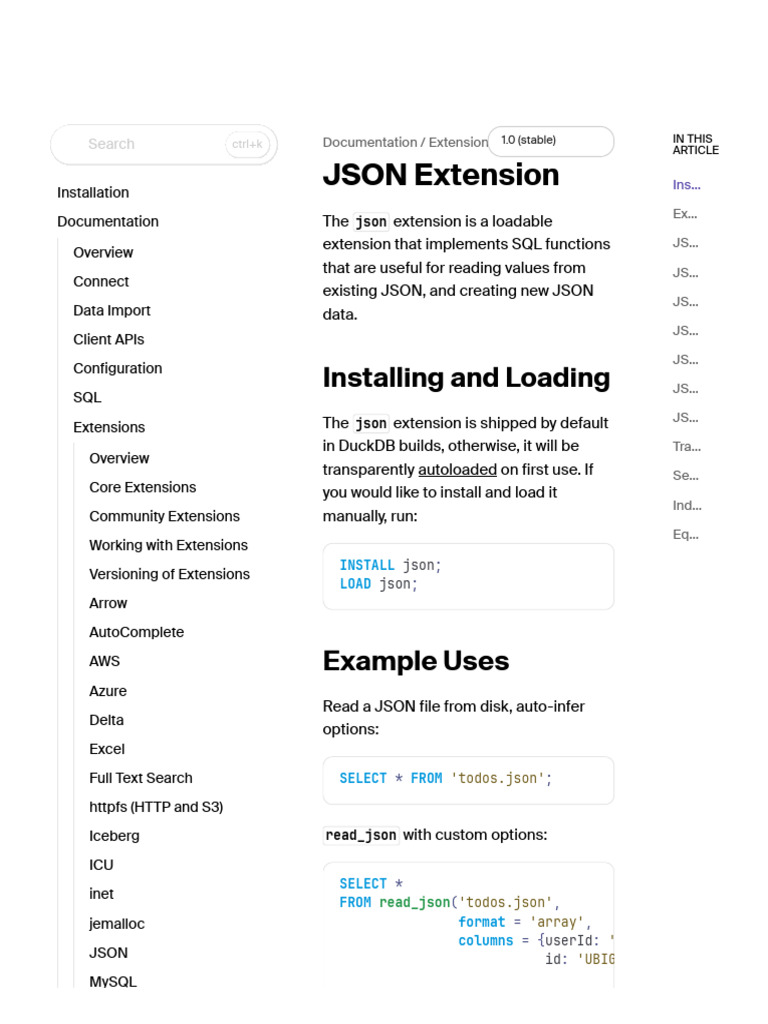Screen dimensions: 768x1024
Task: Go to Community Extensions page
Action: tap(164, 516)
